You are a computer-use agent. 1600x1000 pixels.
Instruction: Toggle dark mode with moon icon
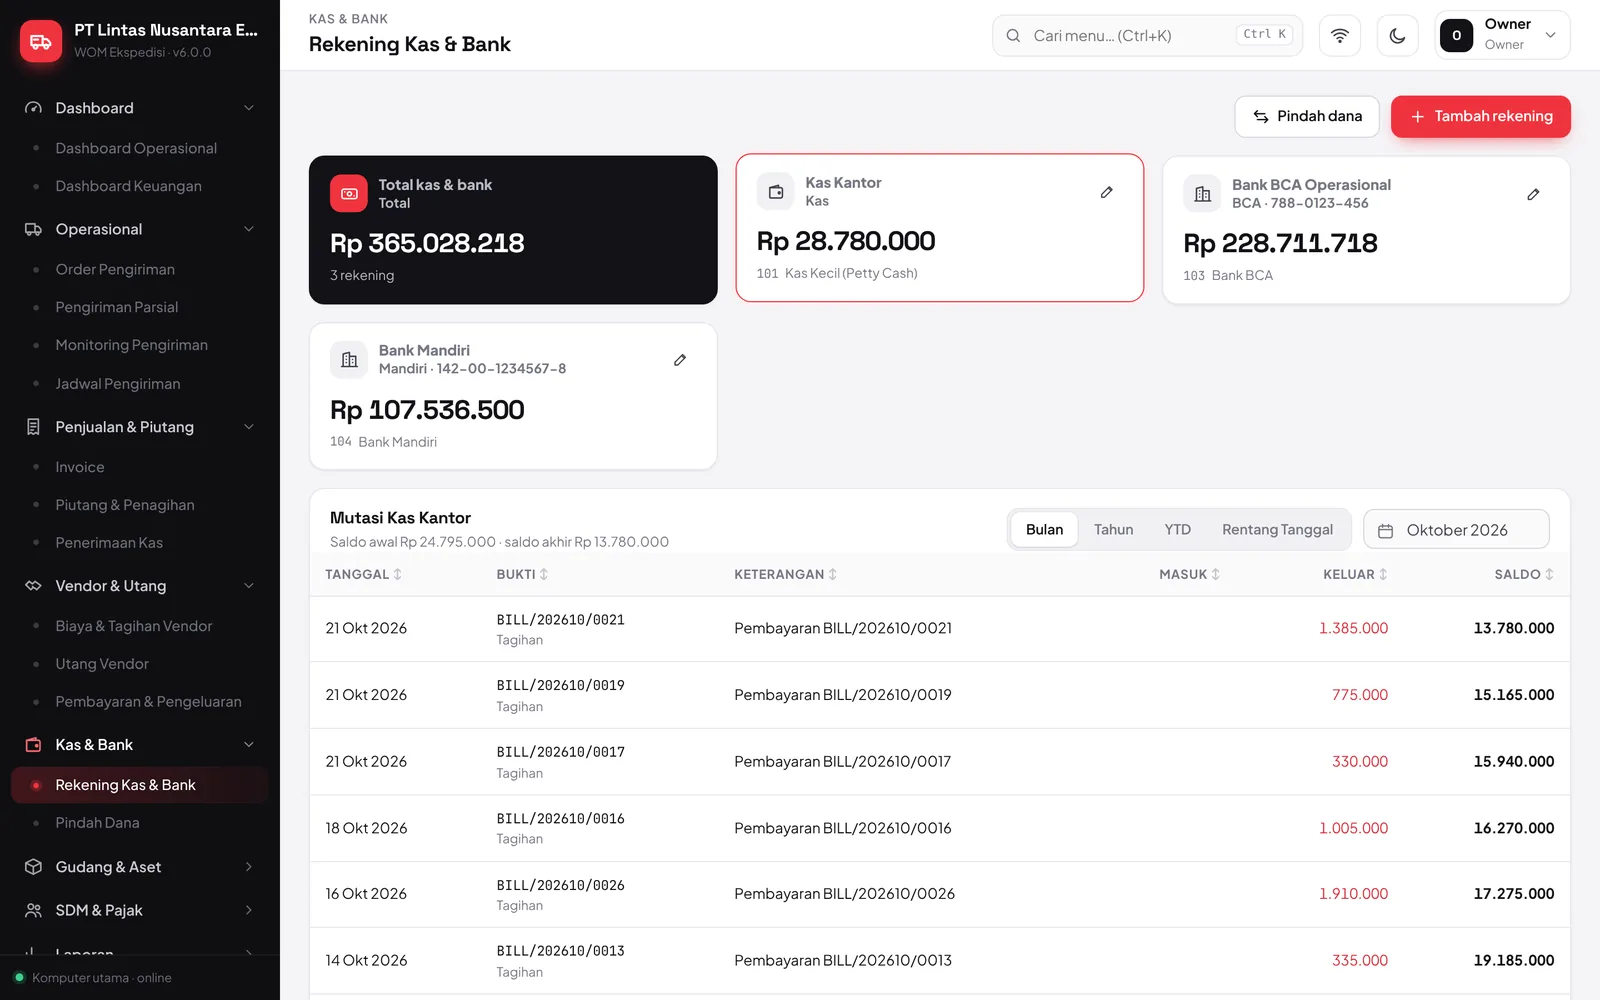[x=1397, y=36]
